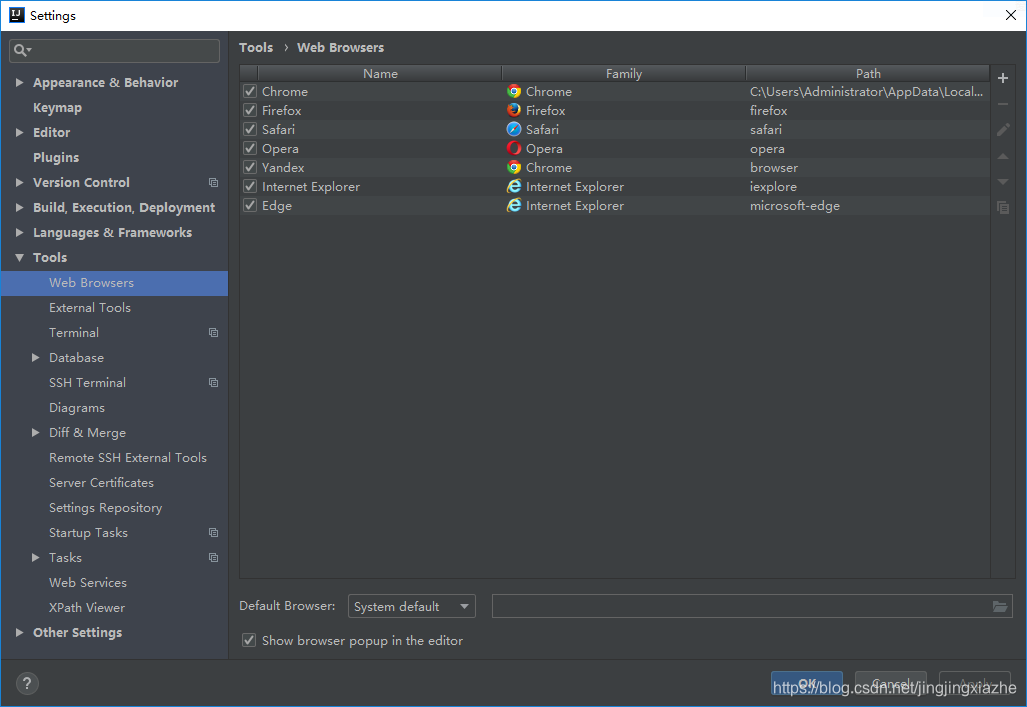Click the Internet Explorer icon in Edge row
The image size is (1027, 707).
click(x=514, y=206)
